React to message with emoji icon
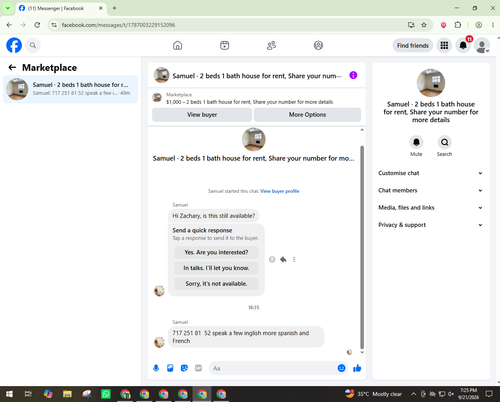Image resolution: width=500 pixels, height=402 pixels. pos(272,259)
